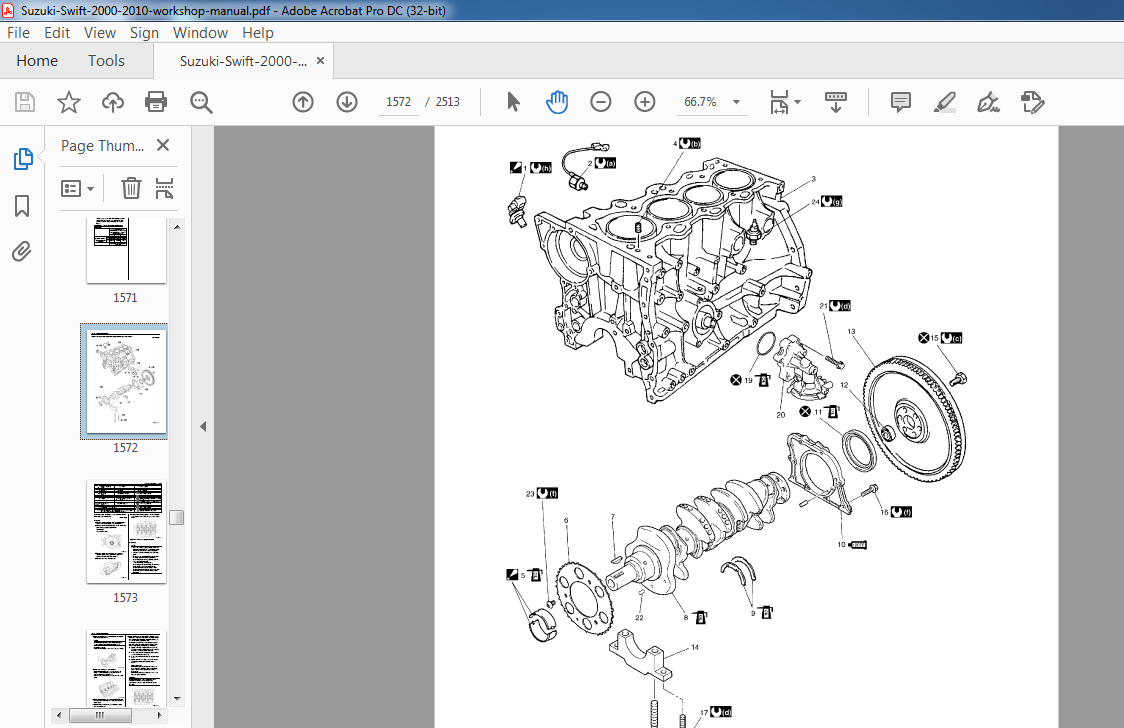Close the Suzuki-Swift document tab
The image size is (1124, 728).
pos(320,61)
